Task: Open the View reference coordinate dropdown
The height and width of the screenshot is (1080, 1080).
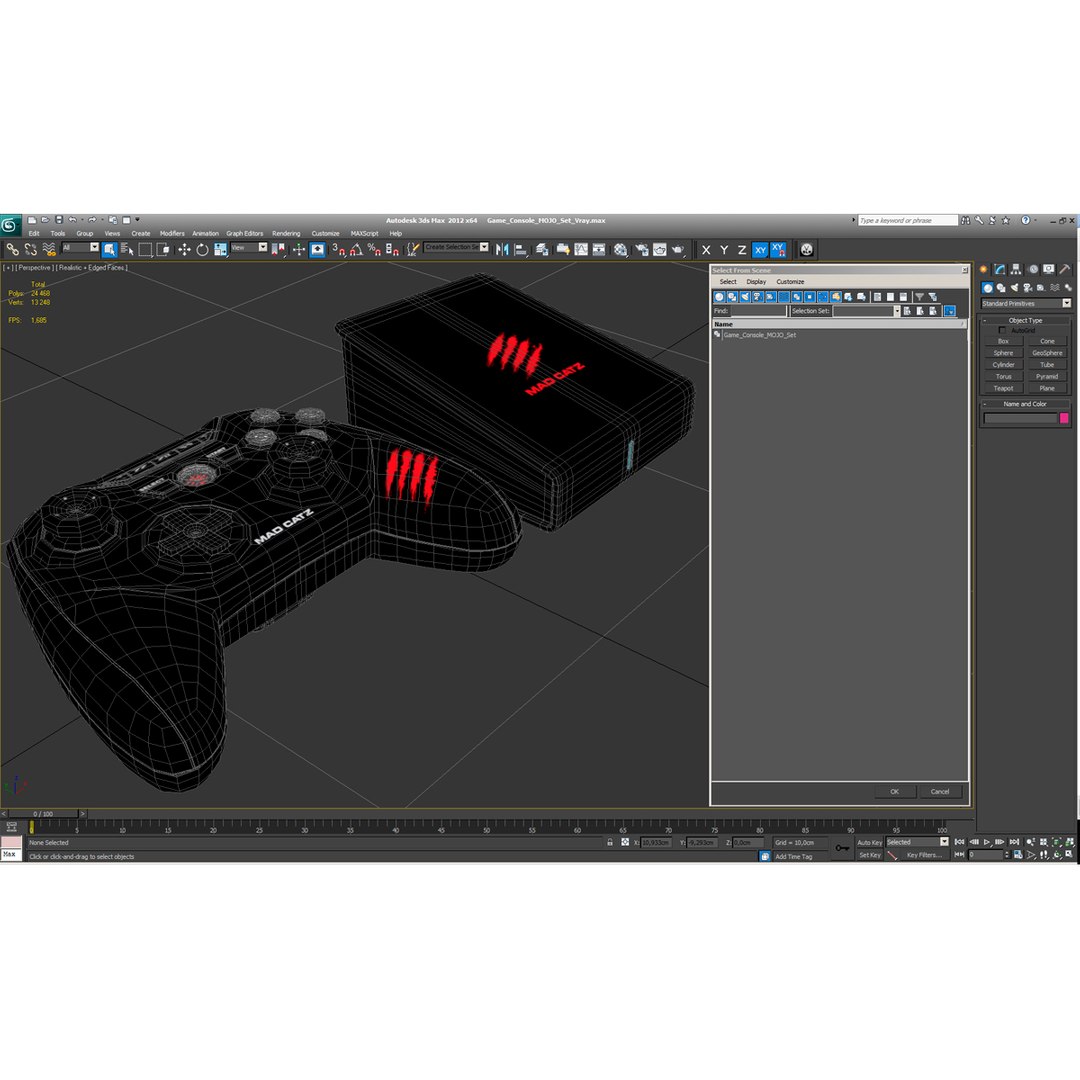Action: coord(249,247)
